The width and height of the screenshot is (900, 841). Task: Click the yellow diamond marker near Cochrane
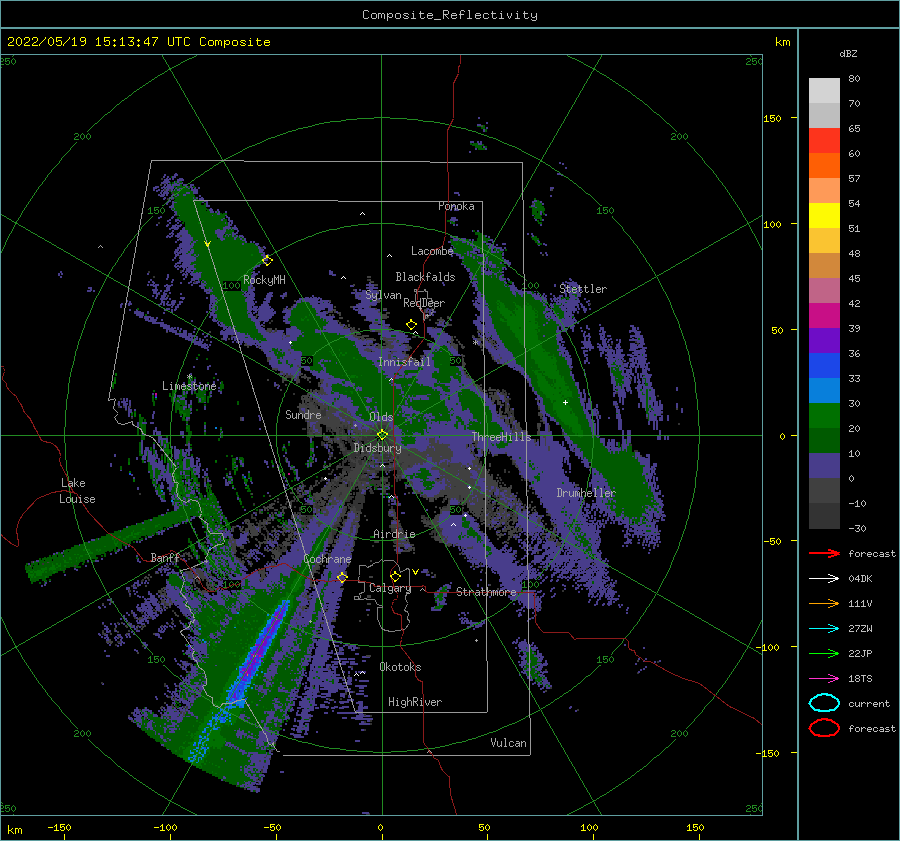[x=342, y=577]
